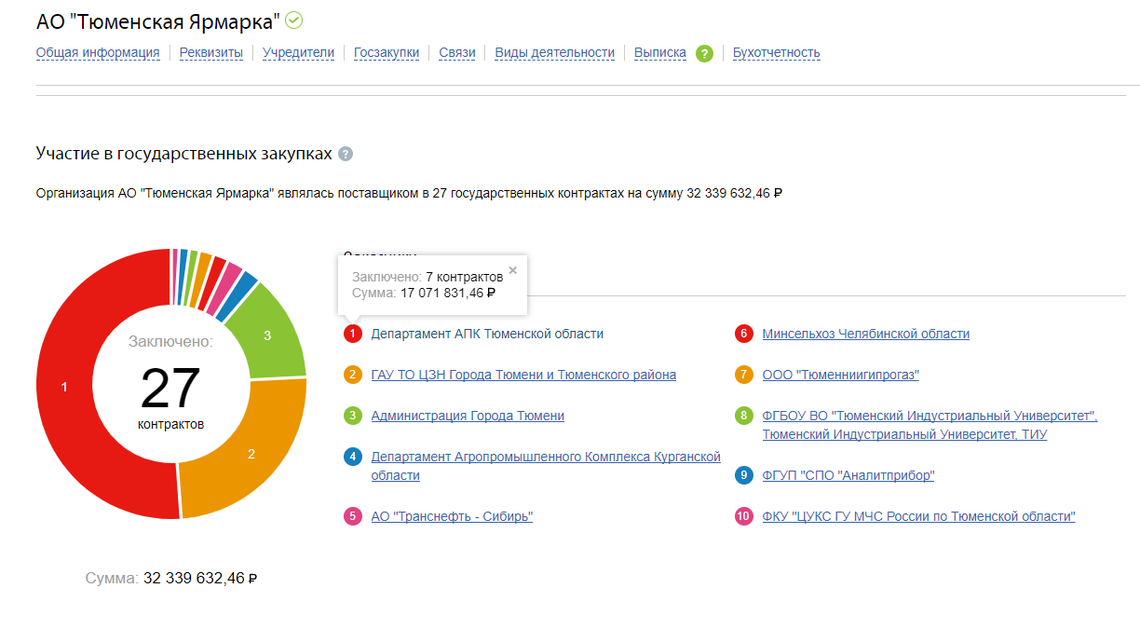1140x629 pixels.
Task: Click the tooltip amount 17 071 831,46 ₽
Action: point(448,293)
